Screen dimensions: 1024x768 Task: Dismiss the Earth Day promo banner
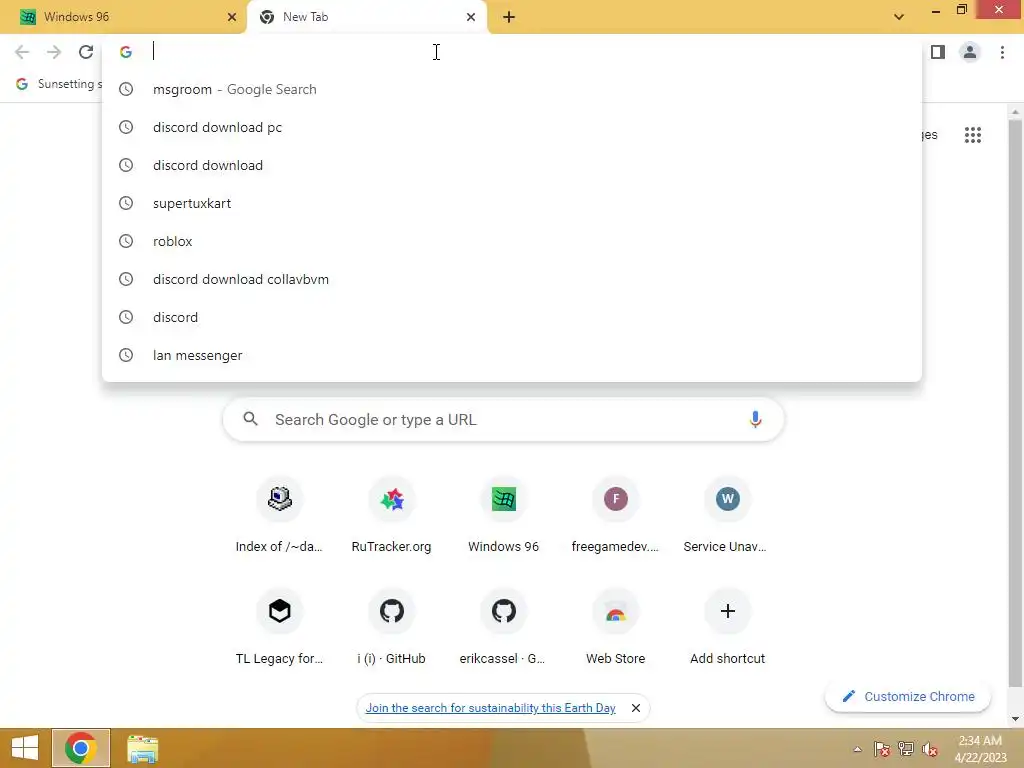pyautogui.click(x=635, y=708)
